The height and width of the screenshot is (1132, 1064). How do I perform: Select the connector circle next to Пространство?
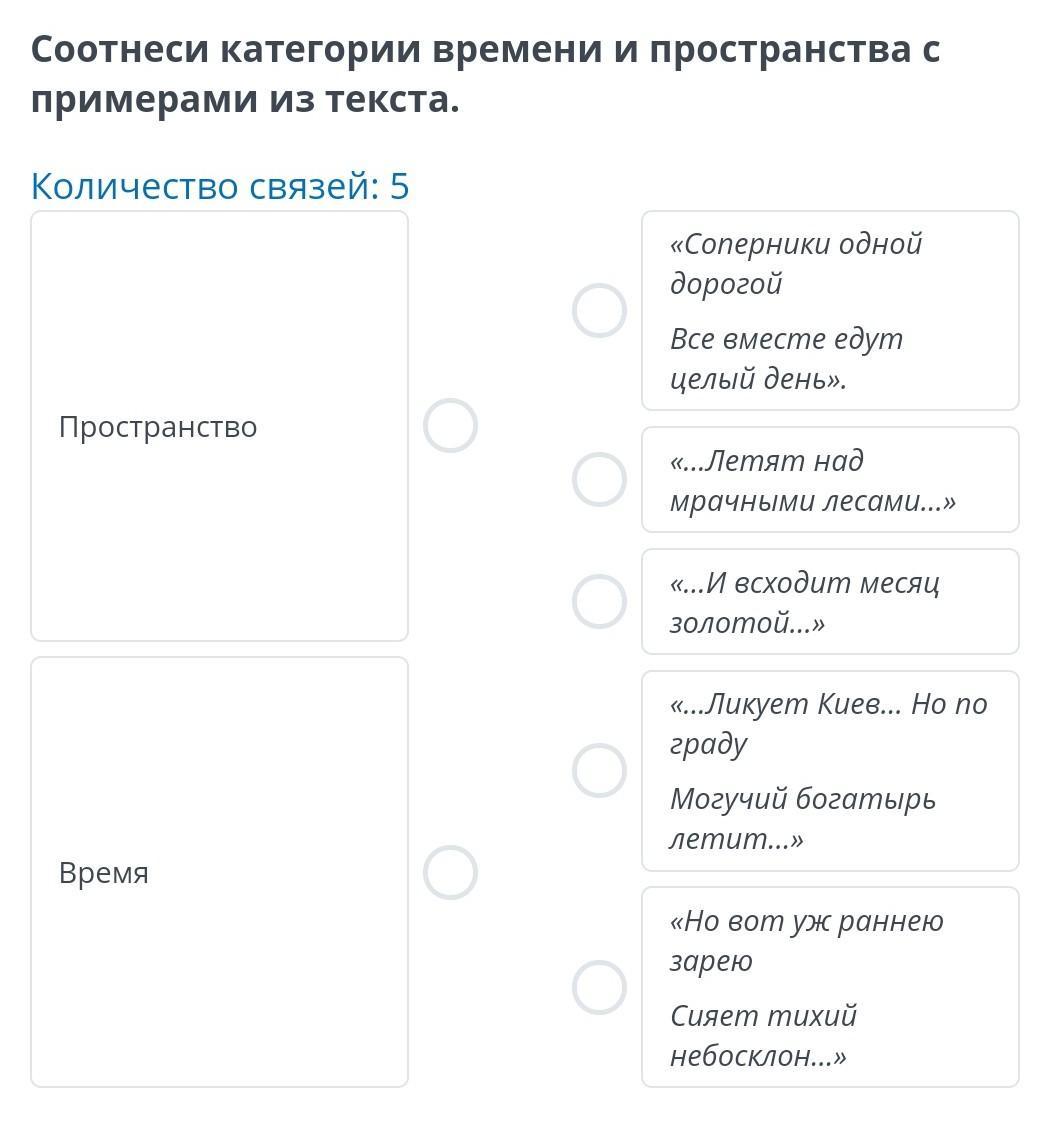pos(450,426)
